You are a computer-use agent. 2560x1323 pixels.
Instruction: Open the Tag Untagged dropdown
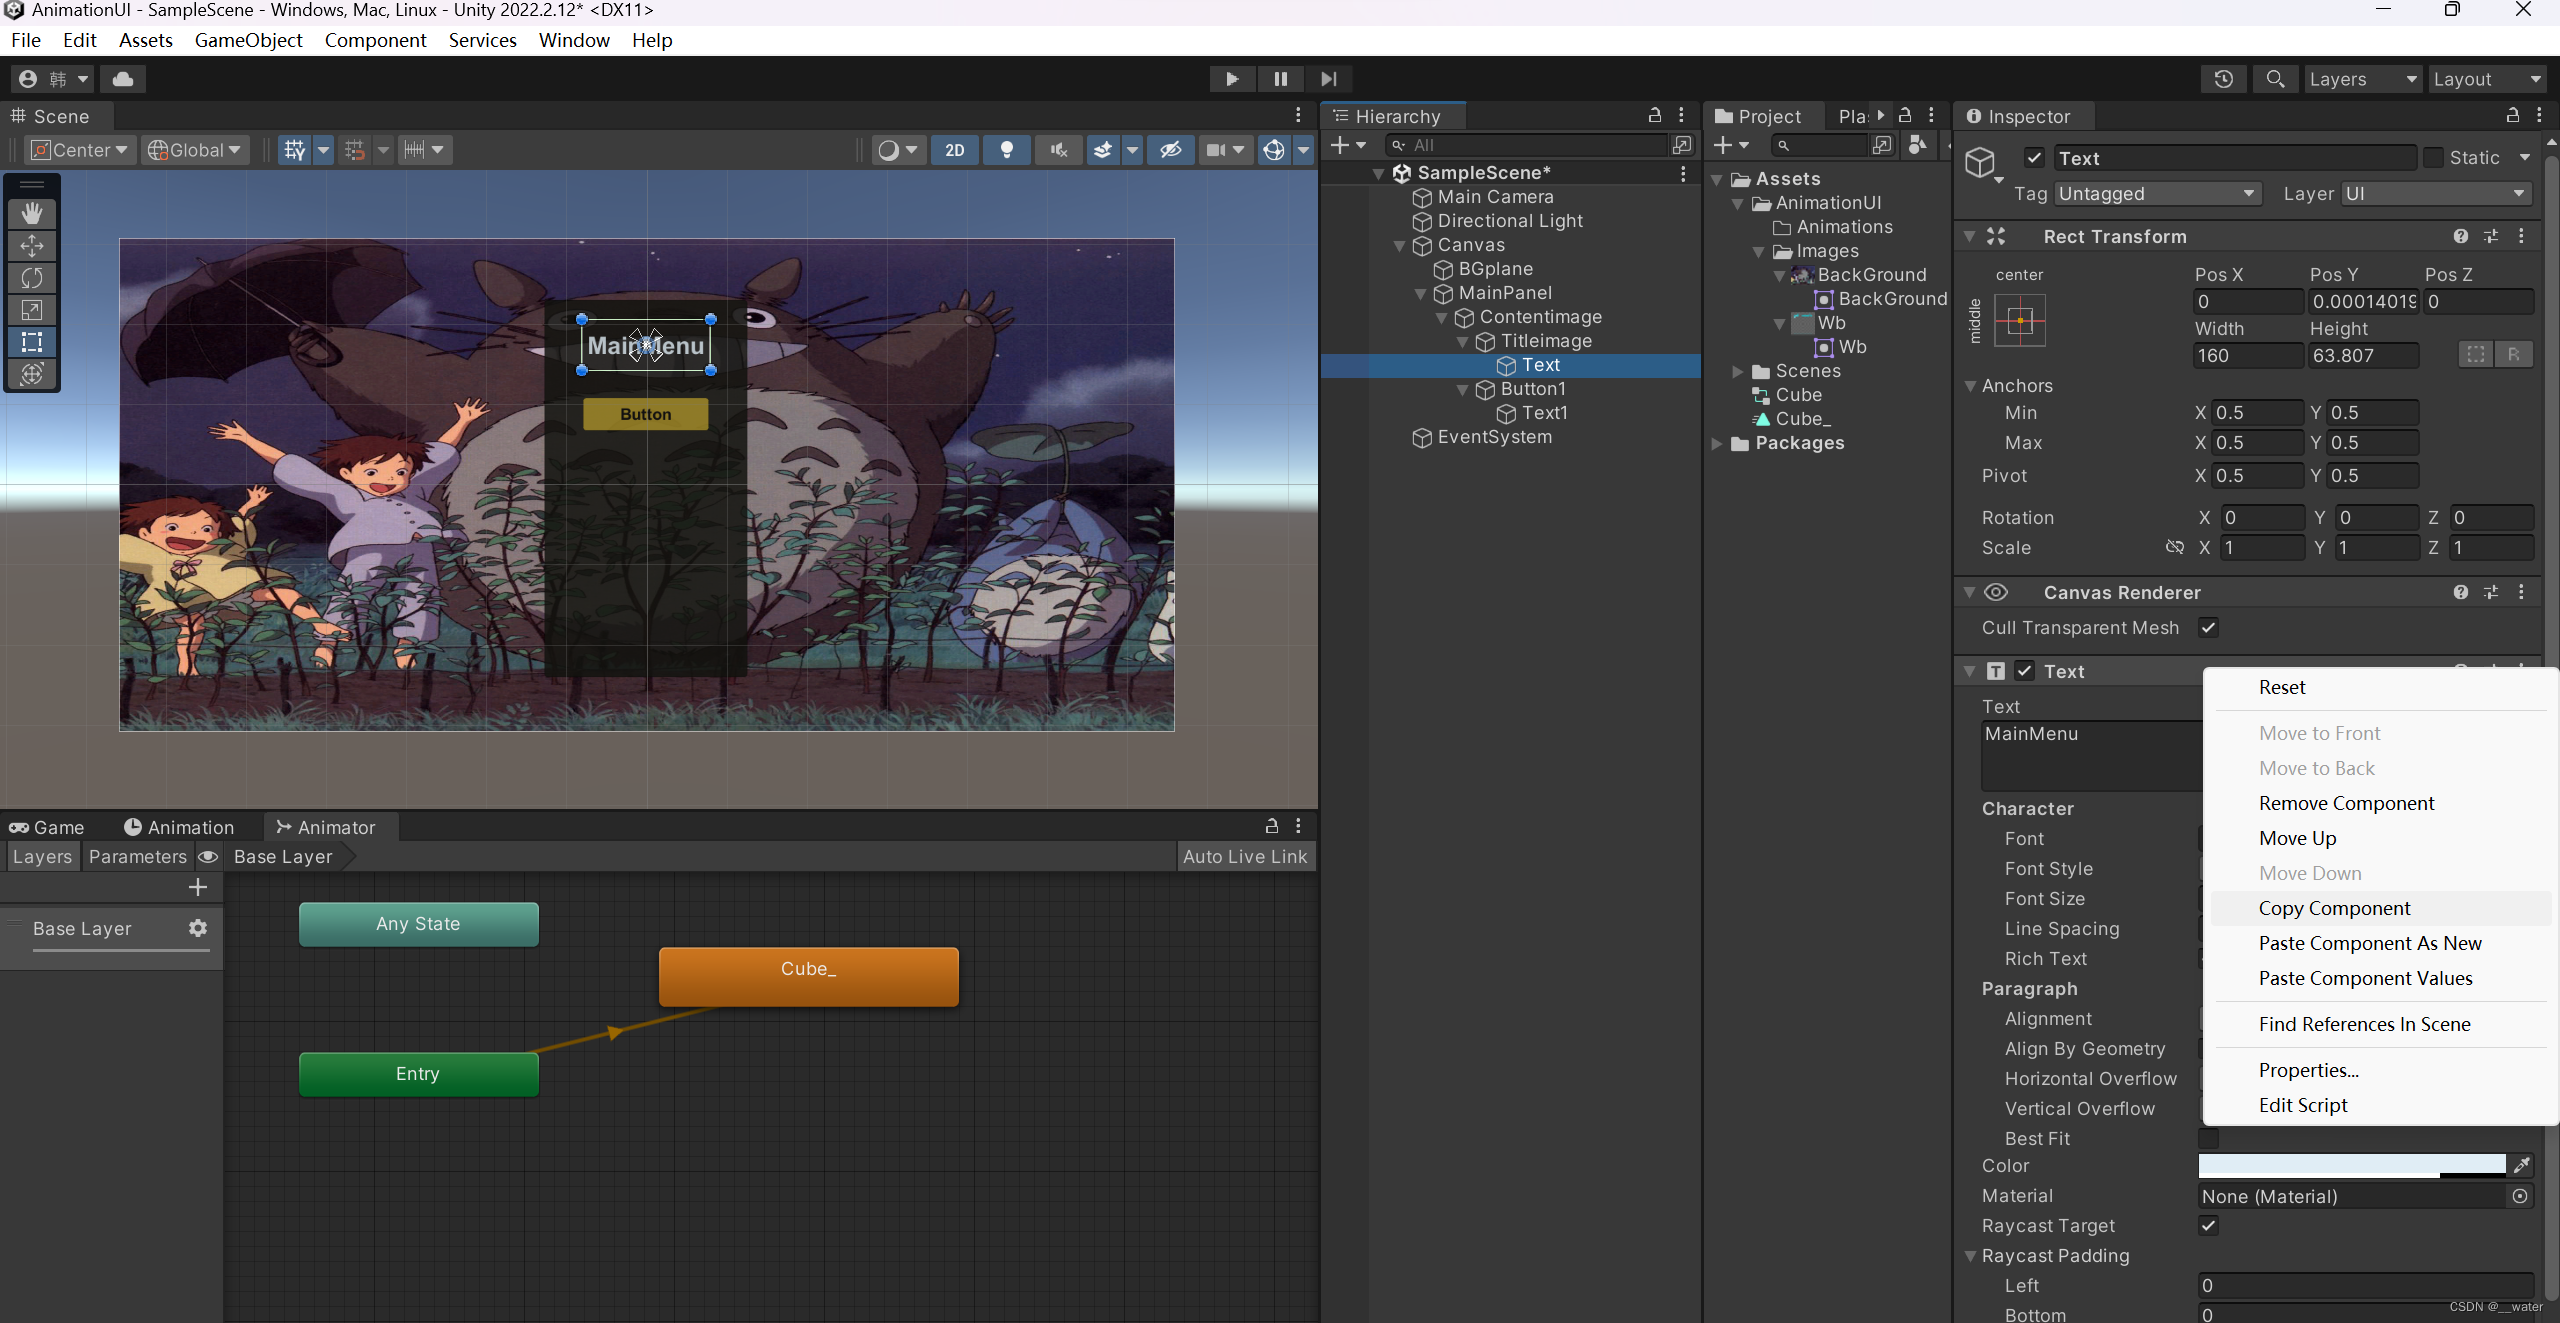click(x=2157, y=194)
